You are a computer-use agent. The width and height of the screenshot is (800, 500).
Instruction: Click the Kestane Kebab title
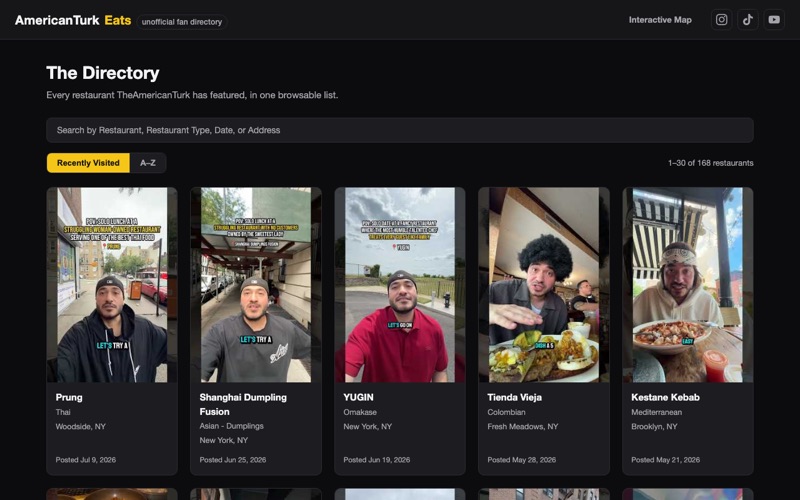(665, 397)
